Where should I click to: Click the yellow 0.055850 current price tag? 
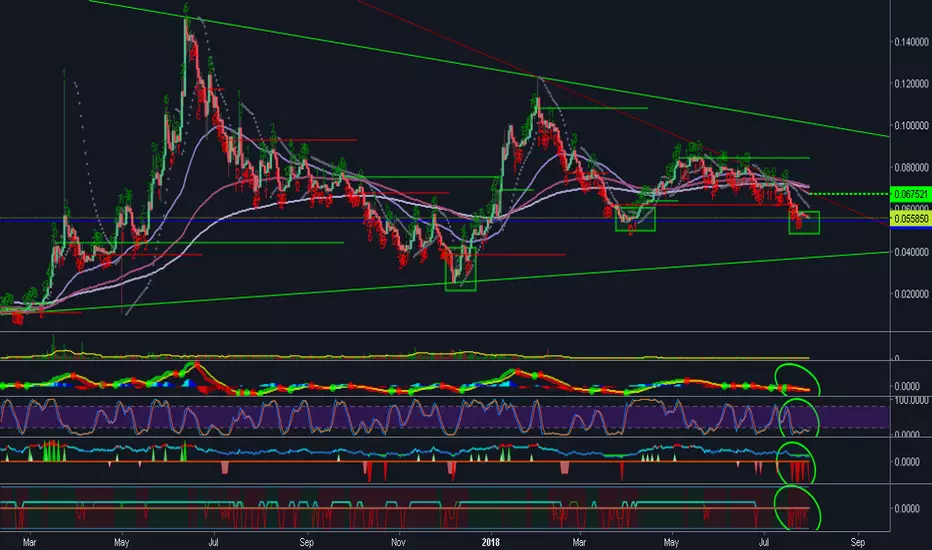(910, 219)
